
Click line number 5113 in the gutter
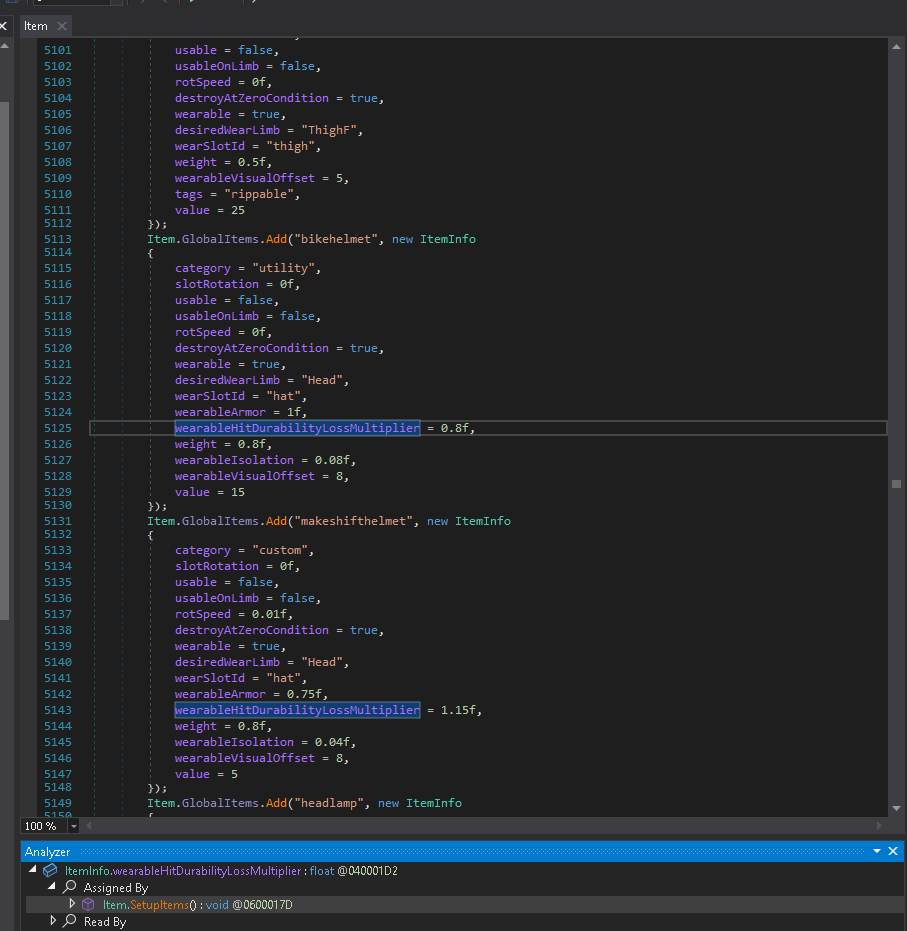(x=58, y=239)
